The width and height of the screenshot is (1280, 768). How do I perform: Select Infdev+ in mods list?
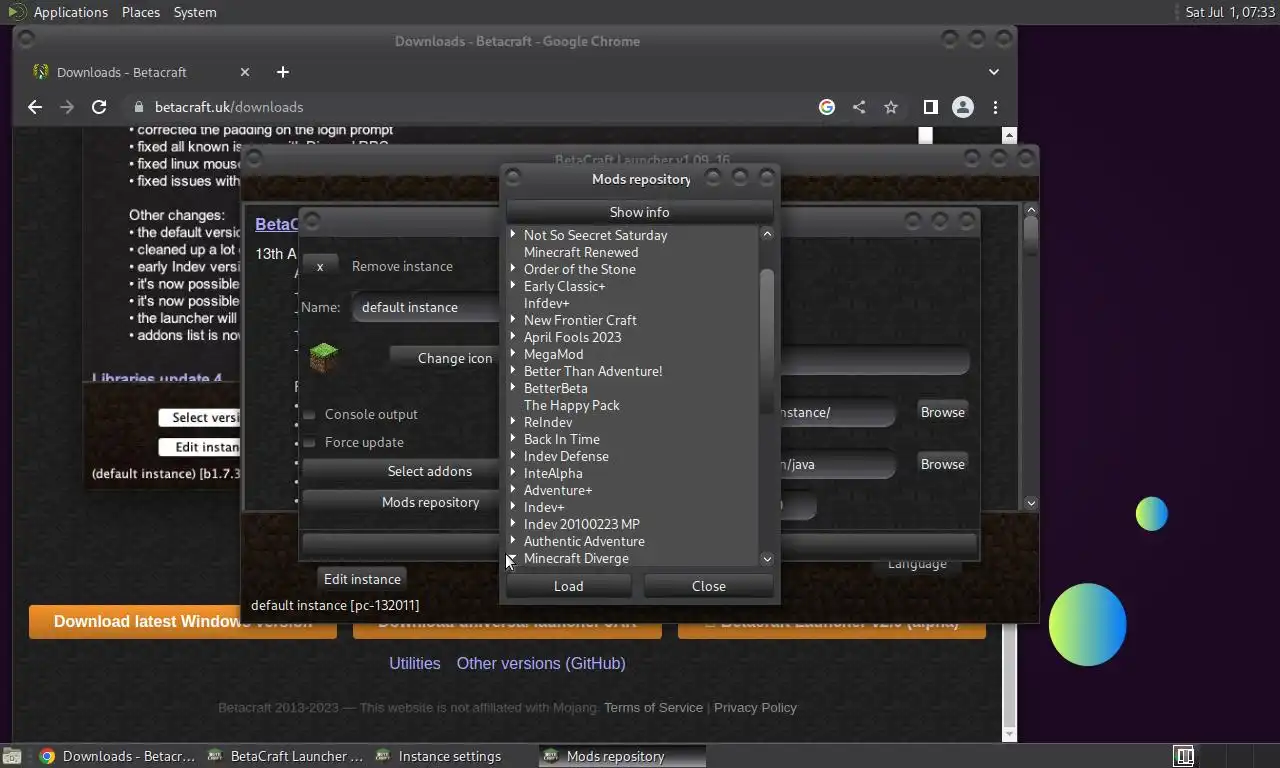[547, 303]
